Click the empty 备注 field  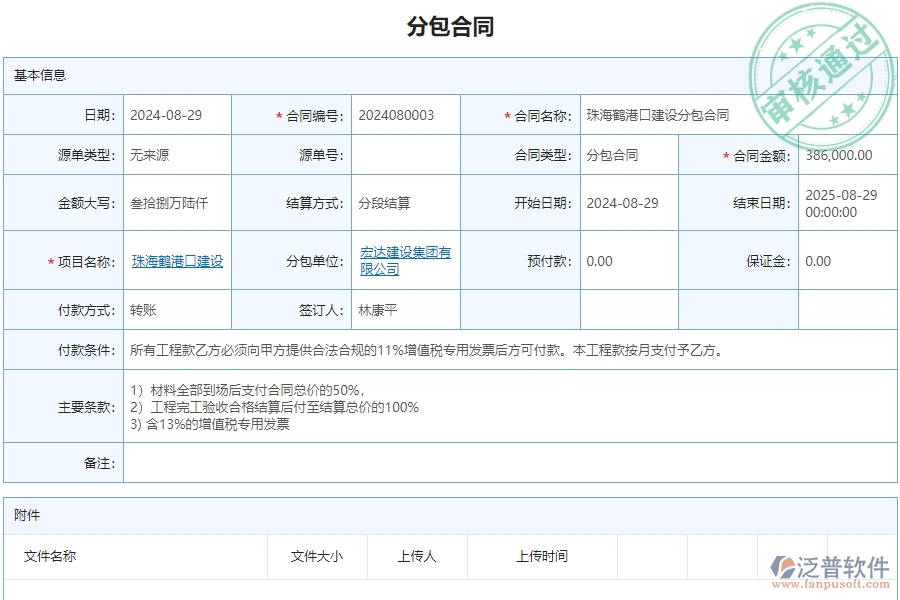pyautogui.click(x=509, y=463)
